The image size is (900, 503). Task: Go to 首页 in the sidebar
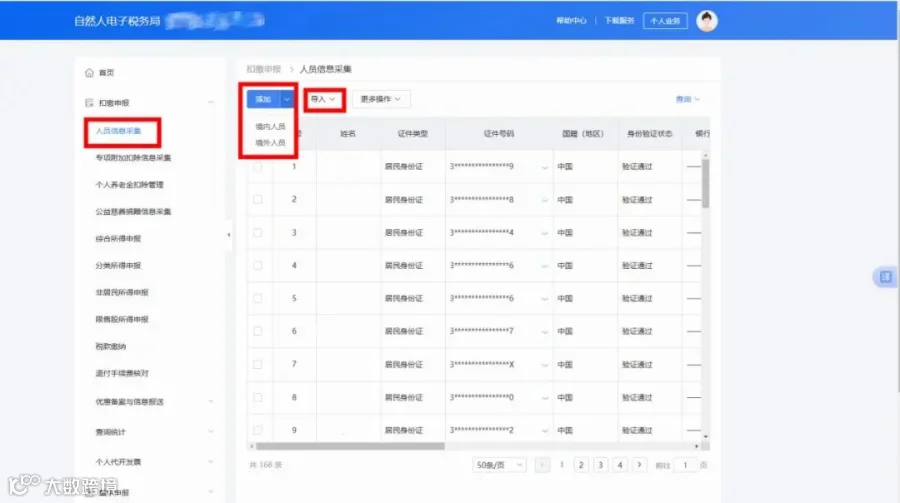(x=106, y=73)
